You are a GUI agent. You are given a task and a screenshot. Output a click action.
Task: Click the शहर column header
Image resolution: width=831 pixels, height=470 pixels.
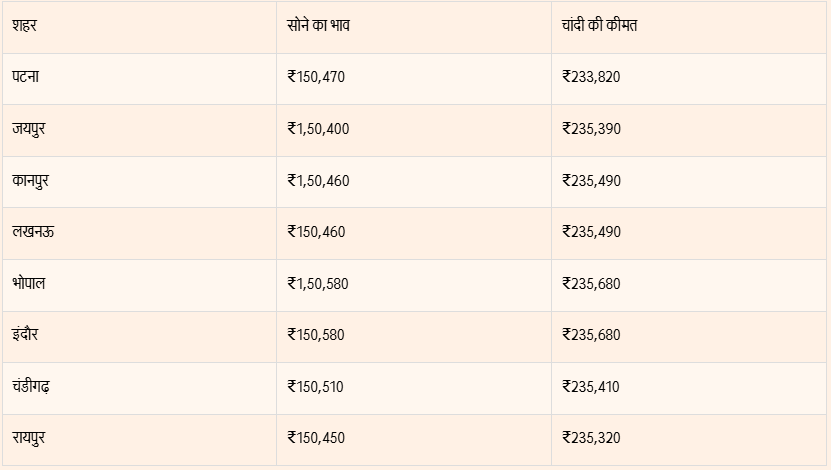click(x=25, y=25)
